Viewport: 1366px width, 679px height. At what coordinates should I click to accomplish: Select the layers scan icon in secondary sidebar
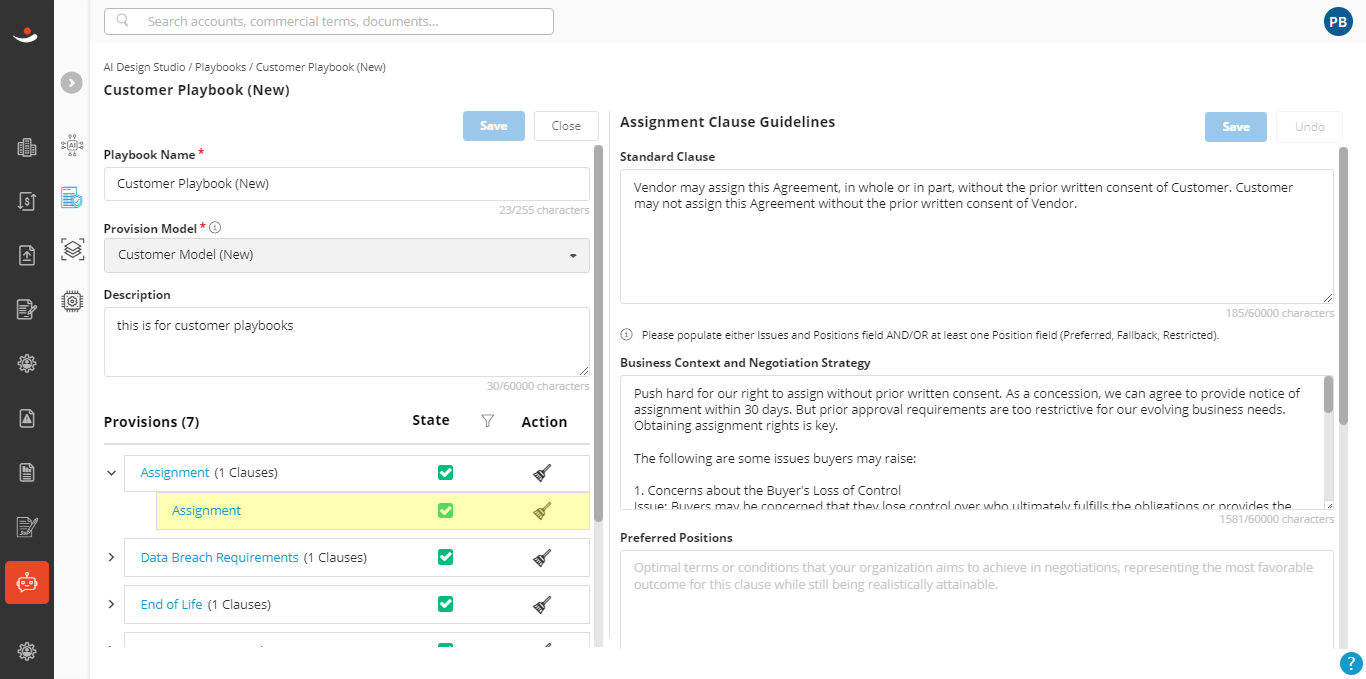(72, 249)
